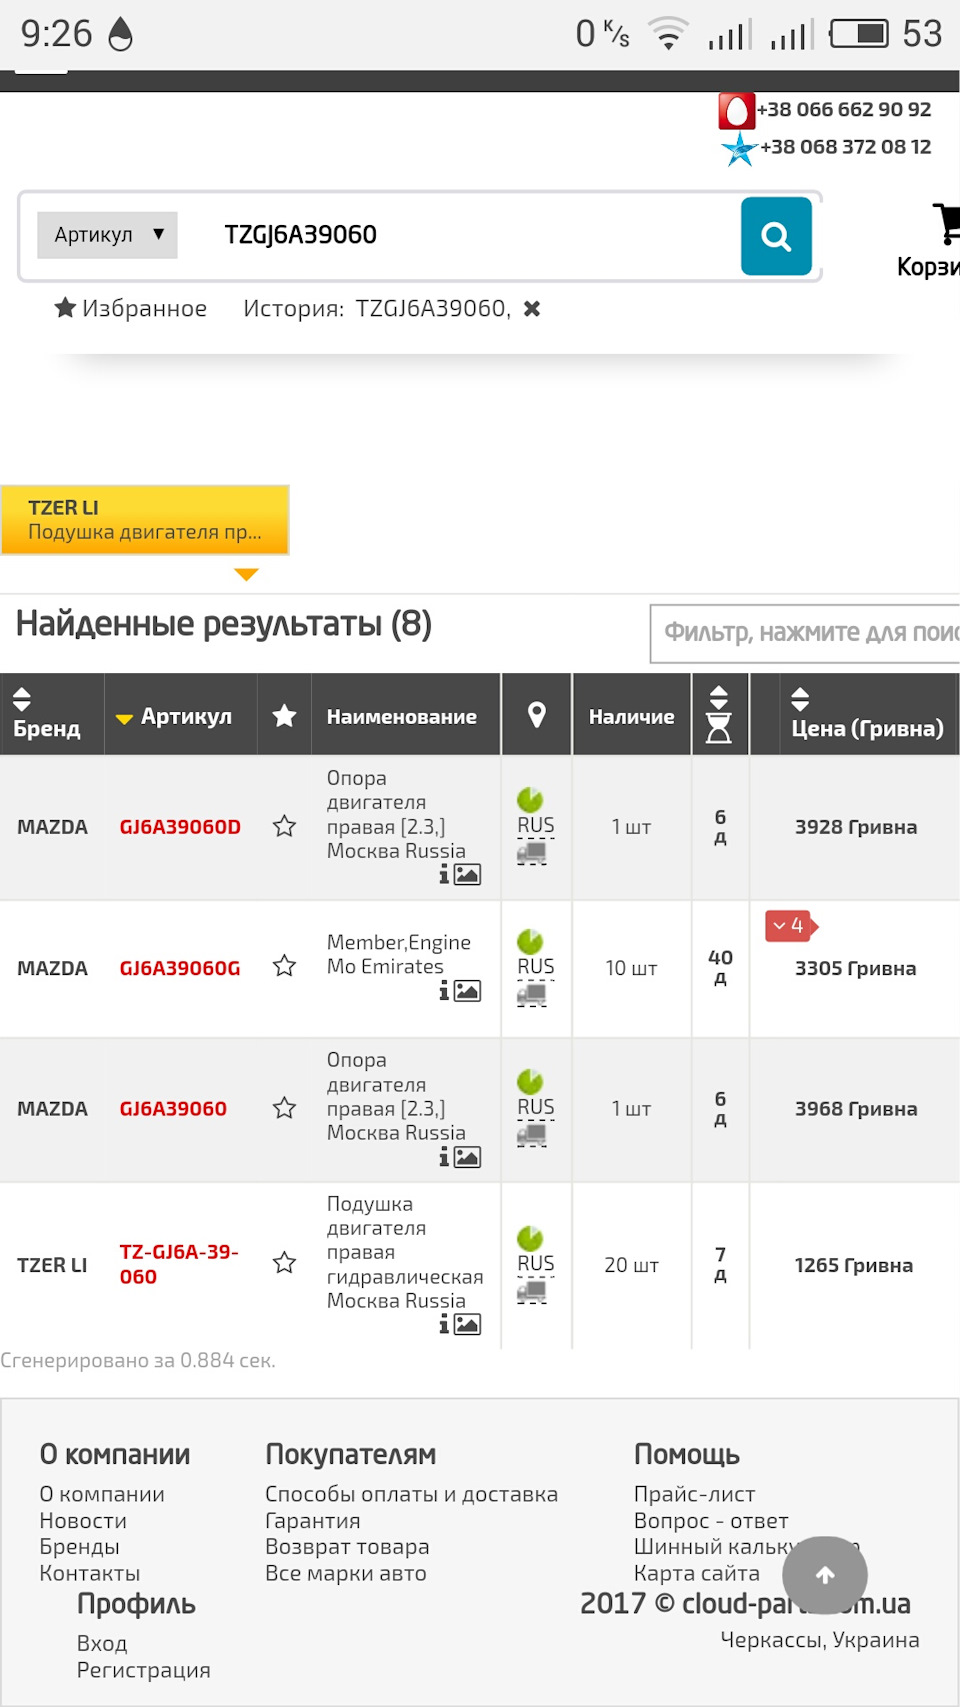Open Избранное favorites link
Screen dimensions: 960x1707
[130, 308]
